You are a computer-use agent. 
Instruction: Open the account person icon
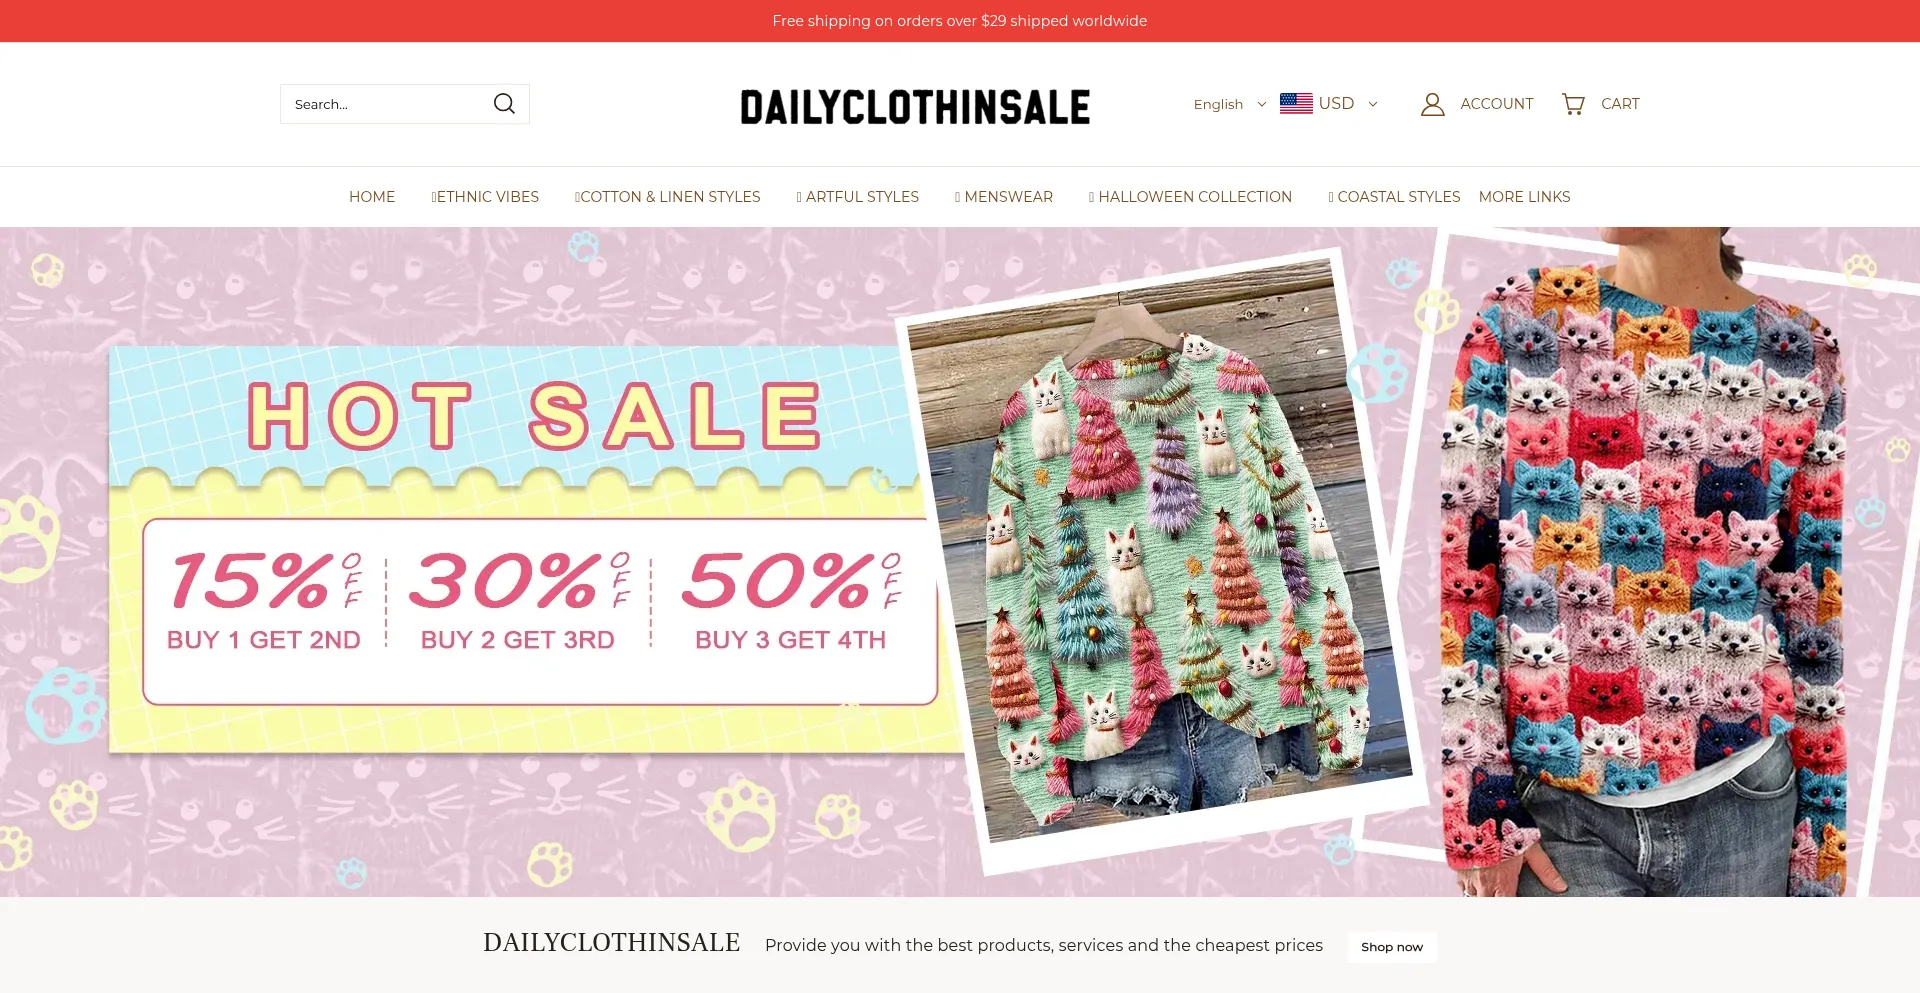[1432, 104]
